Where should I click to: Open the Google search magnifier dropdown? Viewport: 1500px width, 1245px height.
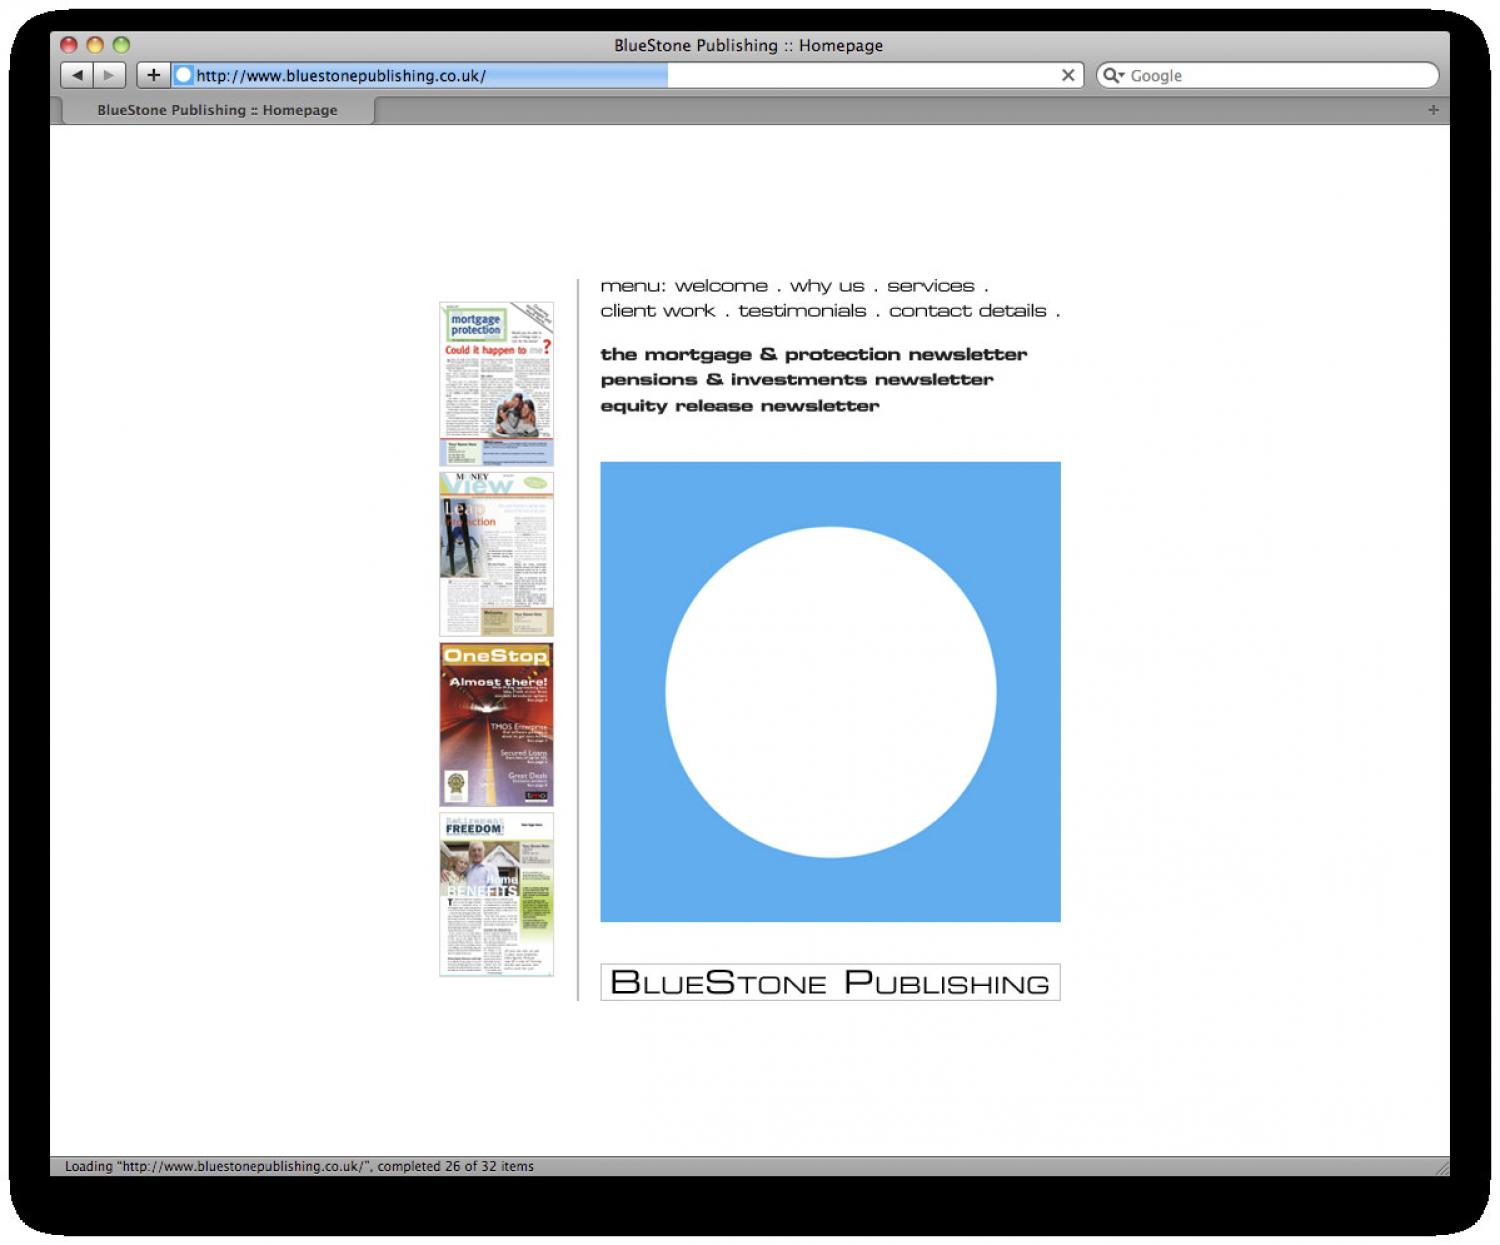coord(1113,76)
